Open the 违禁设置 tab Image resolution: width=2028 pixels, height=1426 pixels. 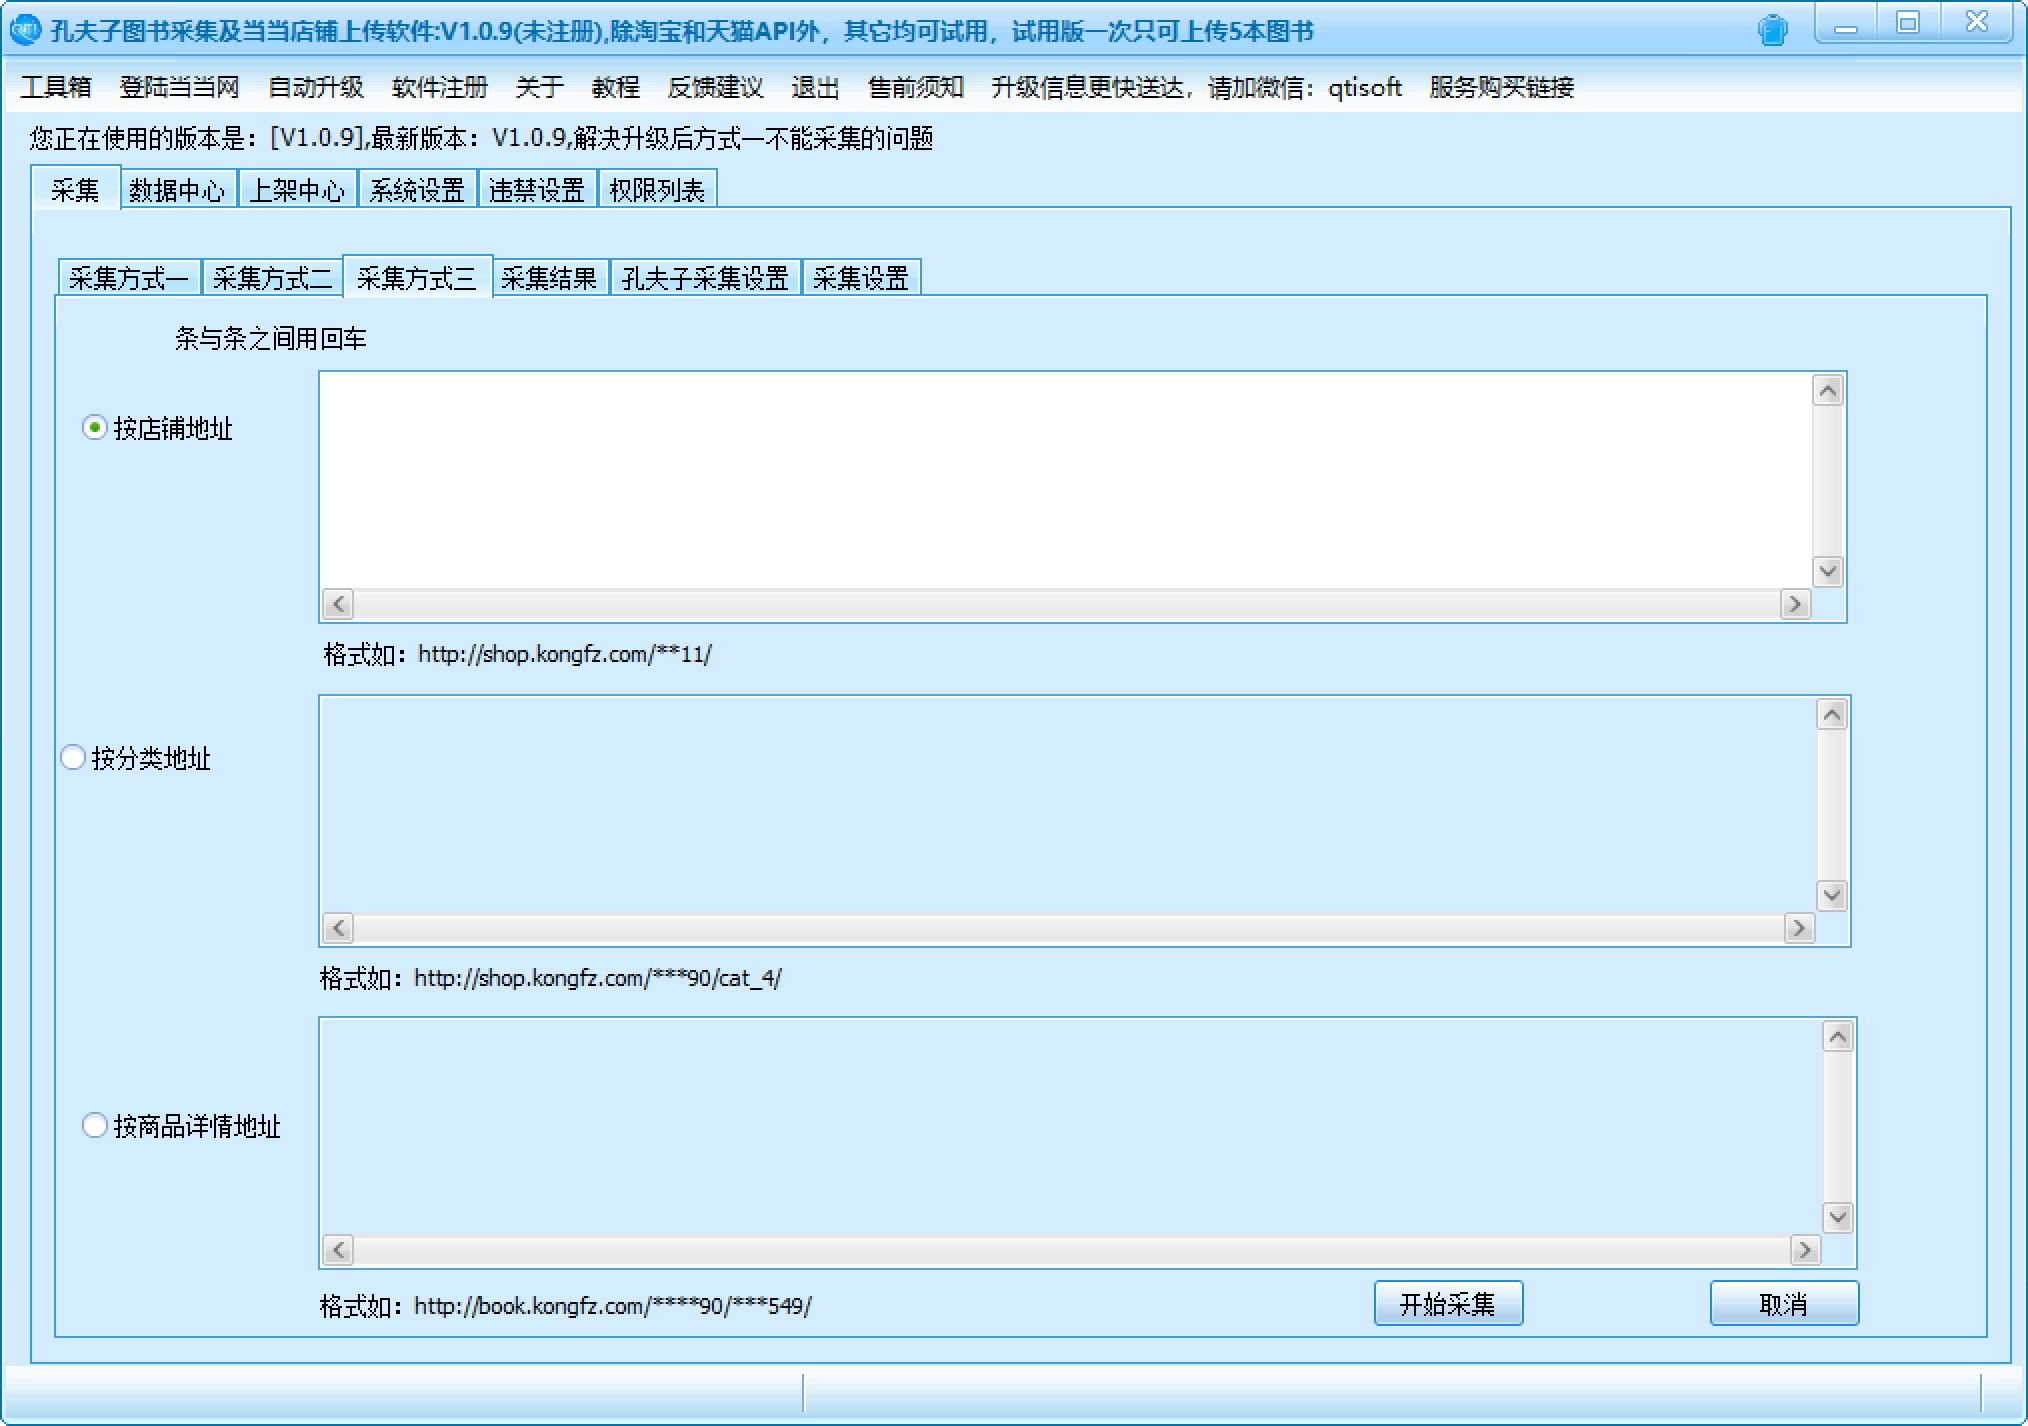537,190
